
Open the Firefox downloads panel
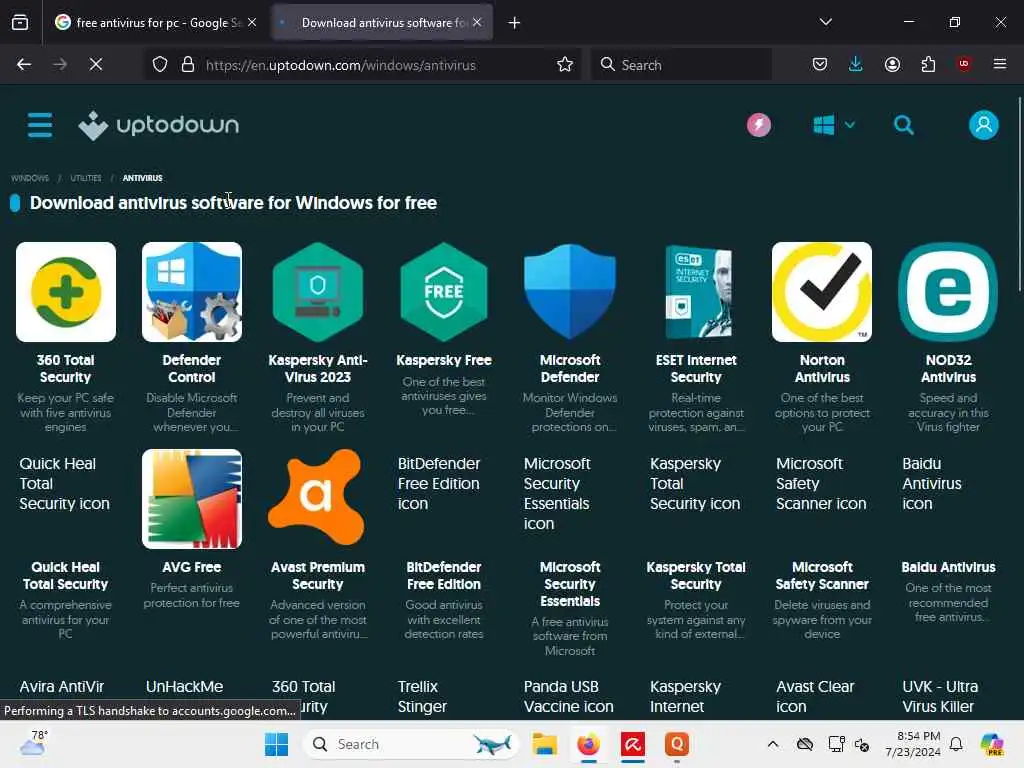856,64
